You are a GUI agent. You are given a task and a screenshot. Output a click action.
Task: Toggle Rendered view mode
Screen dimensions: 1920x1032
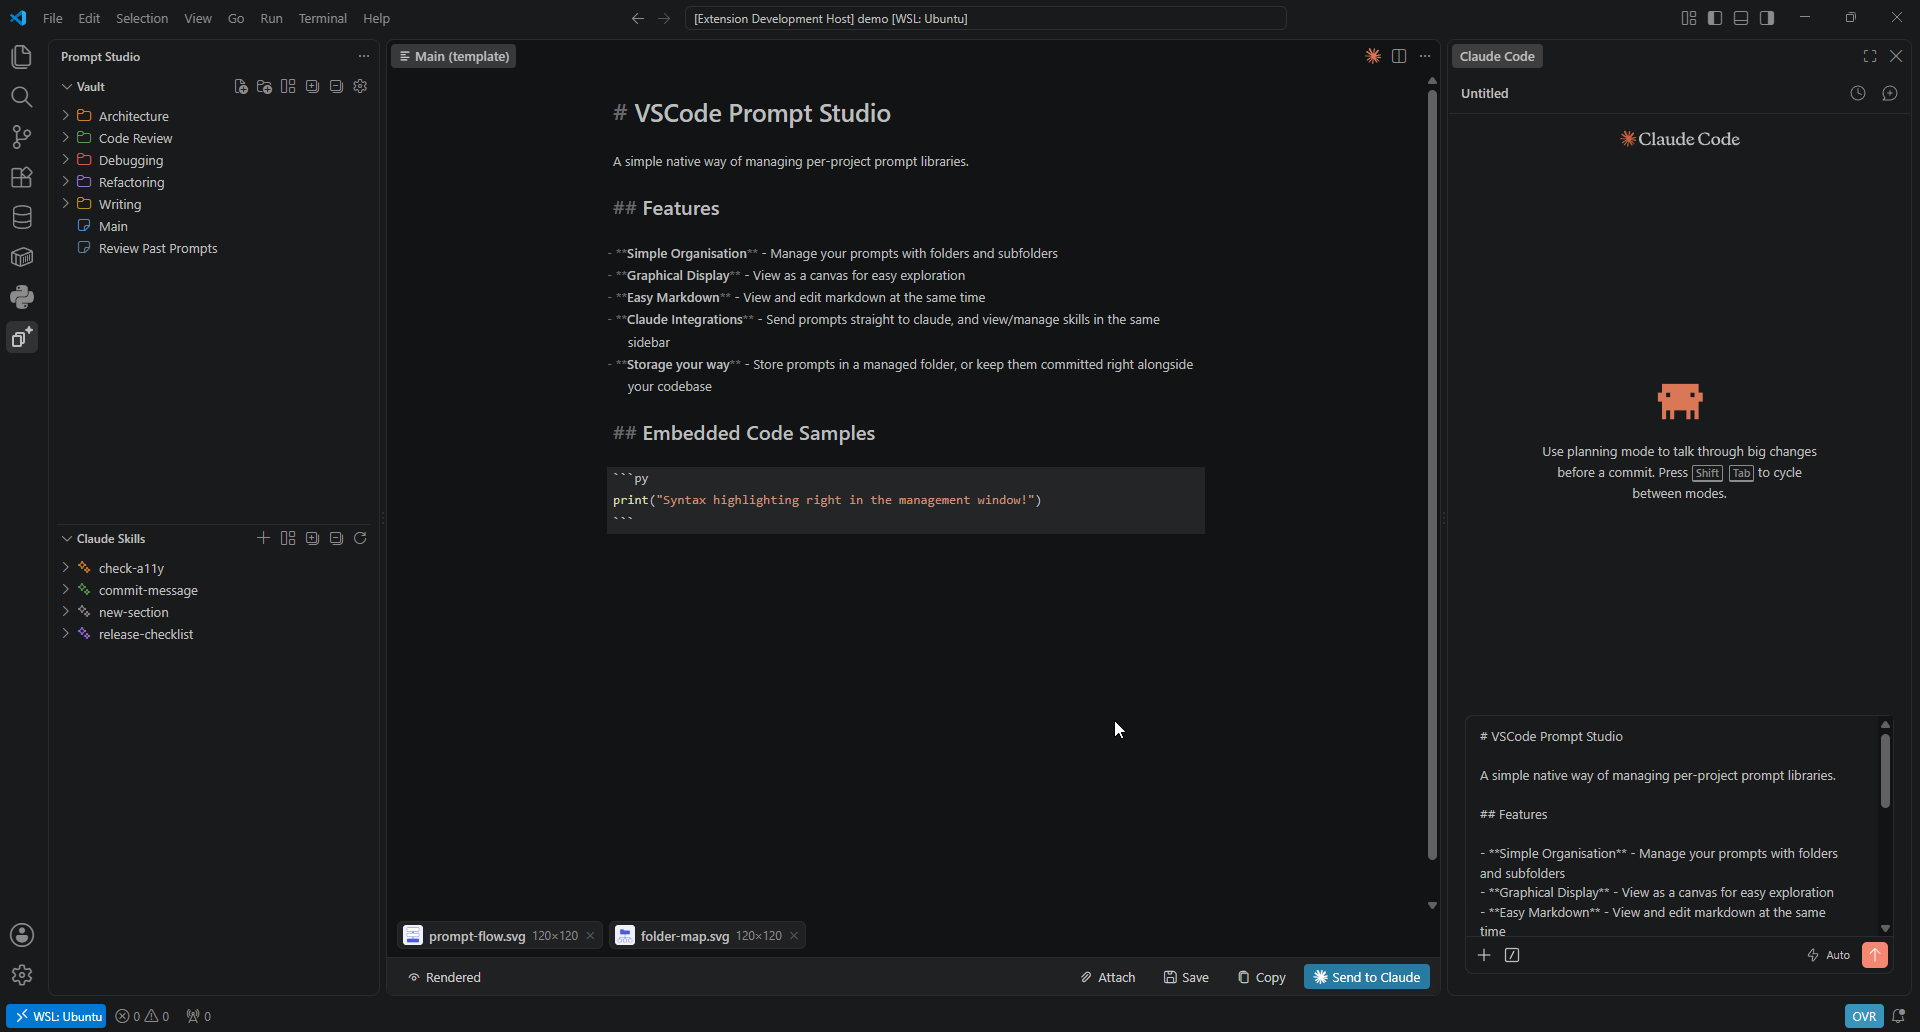tap(444, 977)
